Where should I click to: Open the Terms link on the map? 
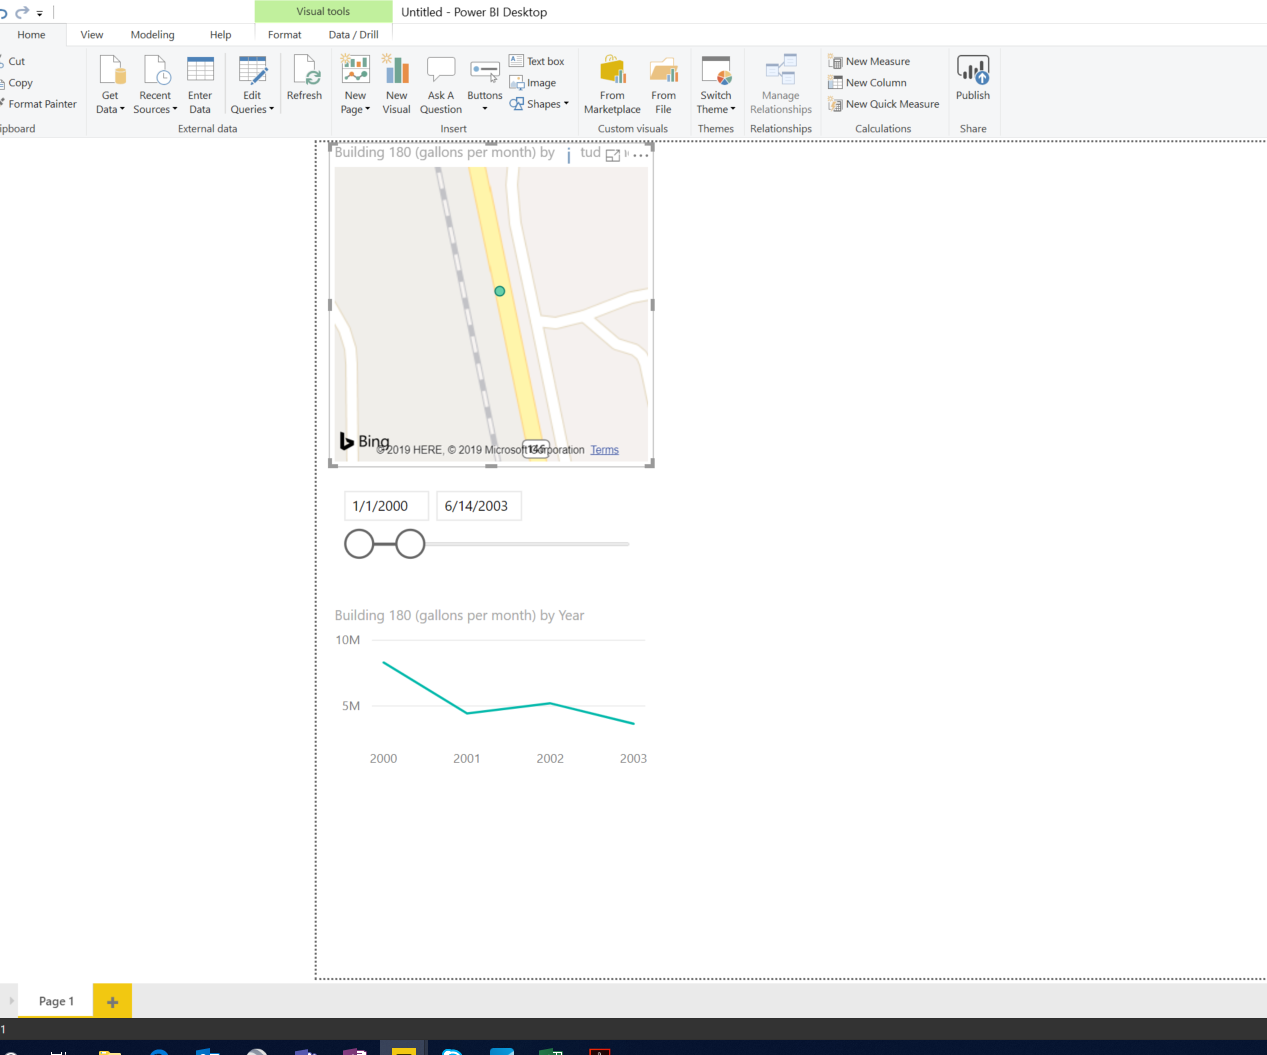(604, 450)
